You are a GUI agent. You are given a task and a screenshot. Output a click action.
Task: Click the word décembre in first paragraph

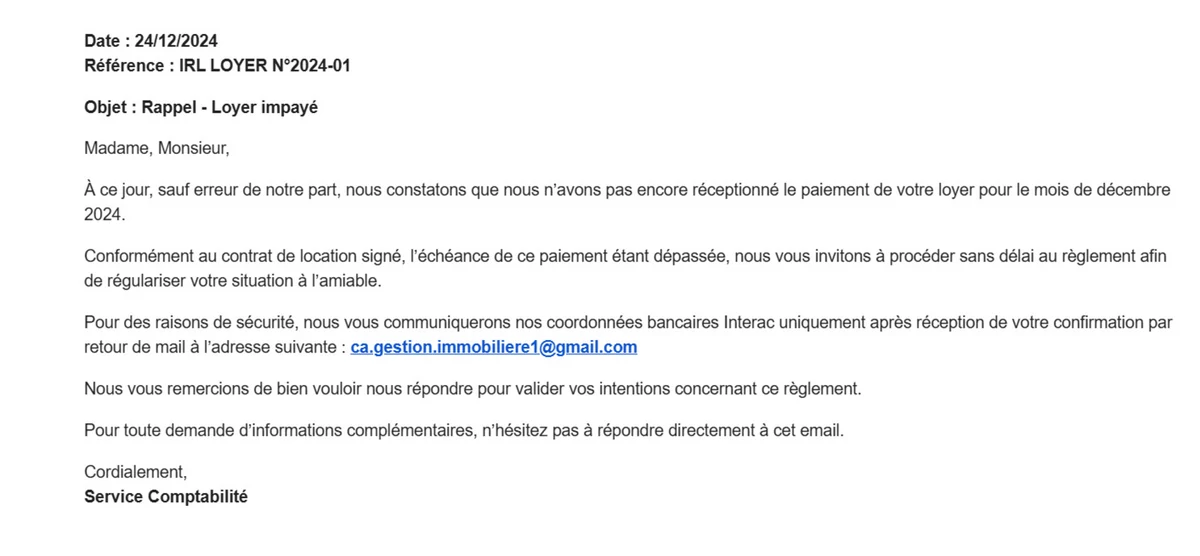pyautogui.click(x=1136, y=190)
